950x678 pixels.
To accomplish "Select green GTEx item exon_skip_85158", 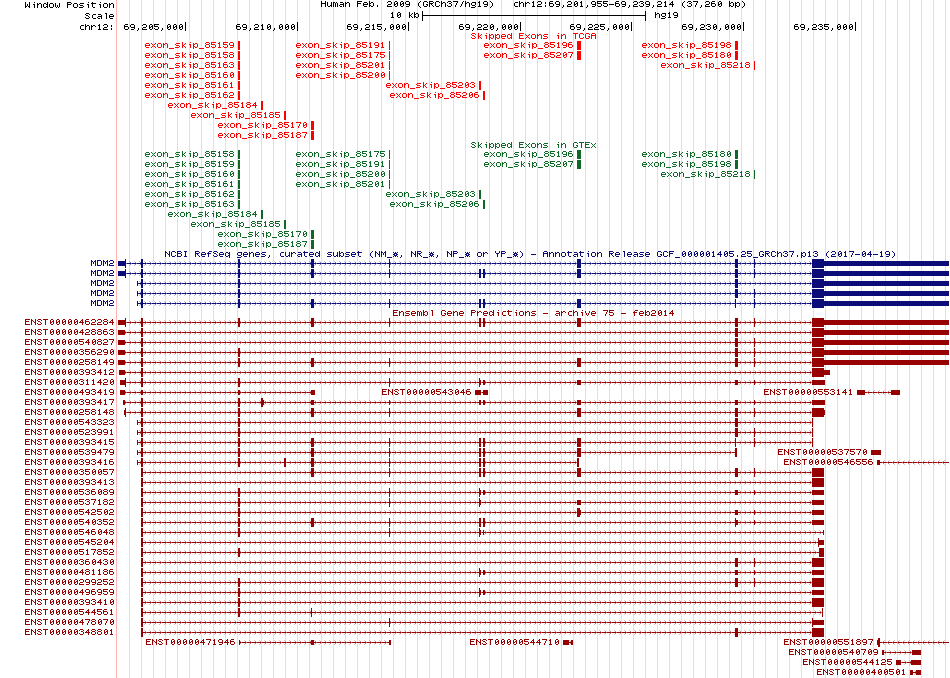I will point(190,154).
